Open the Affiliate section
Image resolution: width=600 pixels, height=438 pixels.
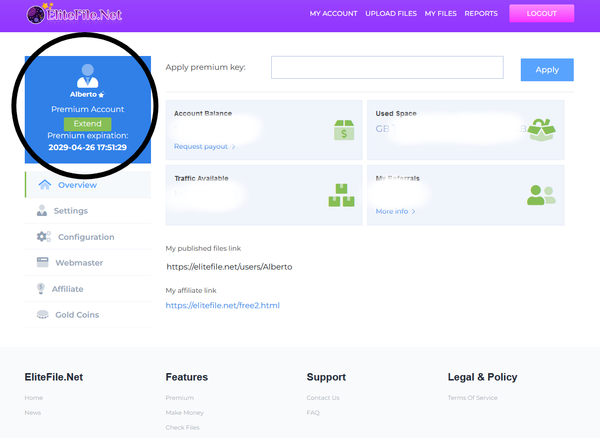(67, 289)
